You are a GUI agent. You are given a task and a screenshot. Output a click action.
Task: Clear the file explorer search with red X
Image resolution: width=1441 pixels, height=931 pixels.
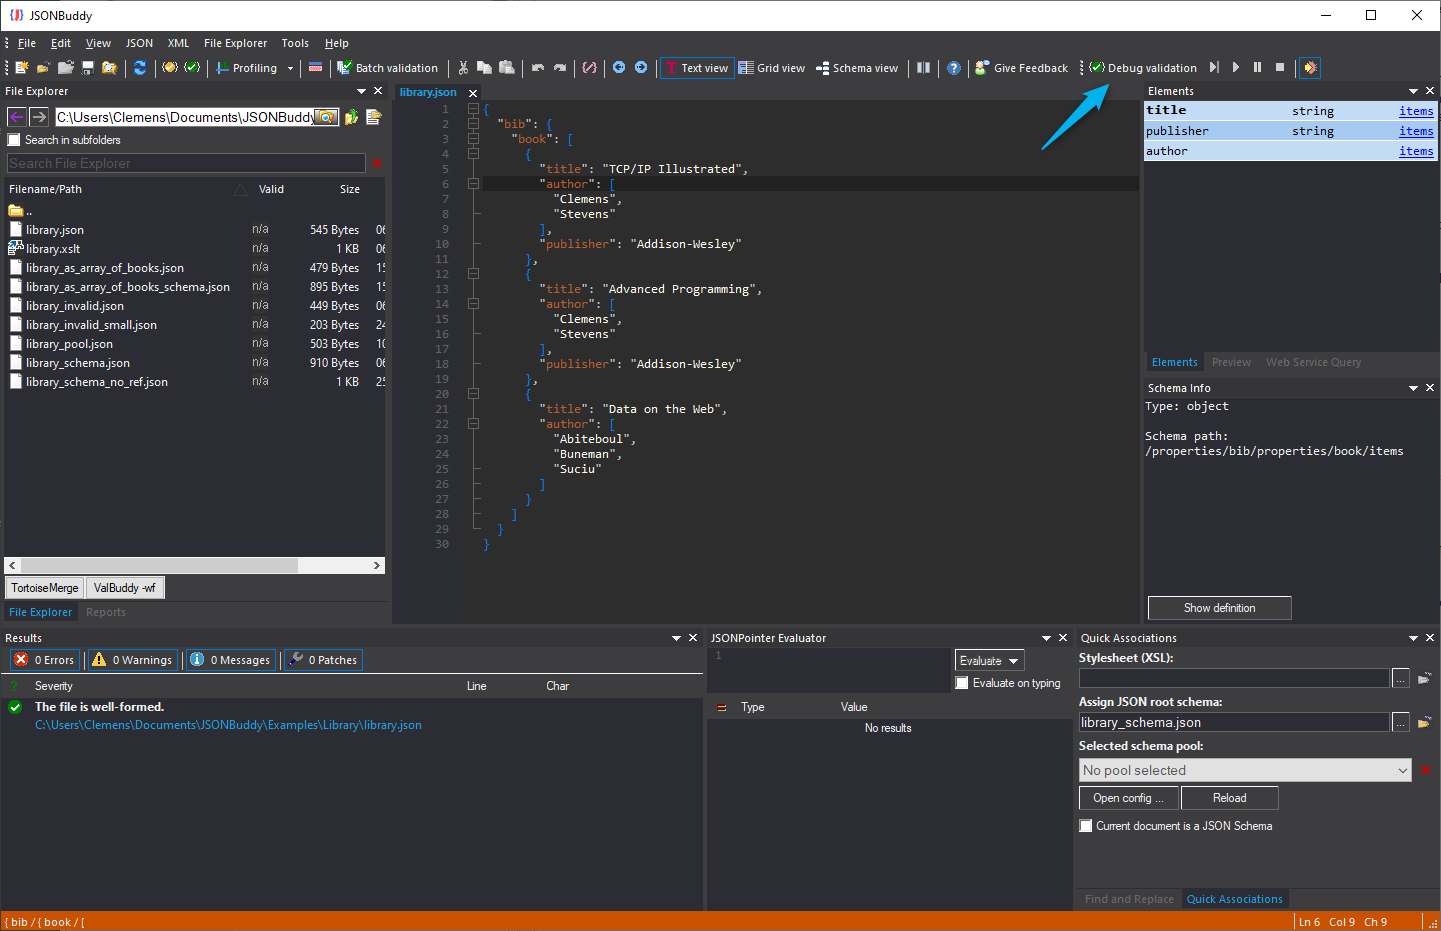[377, 163]
